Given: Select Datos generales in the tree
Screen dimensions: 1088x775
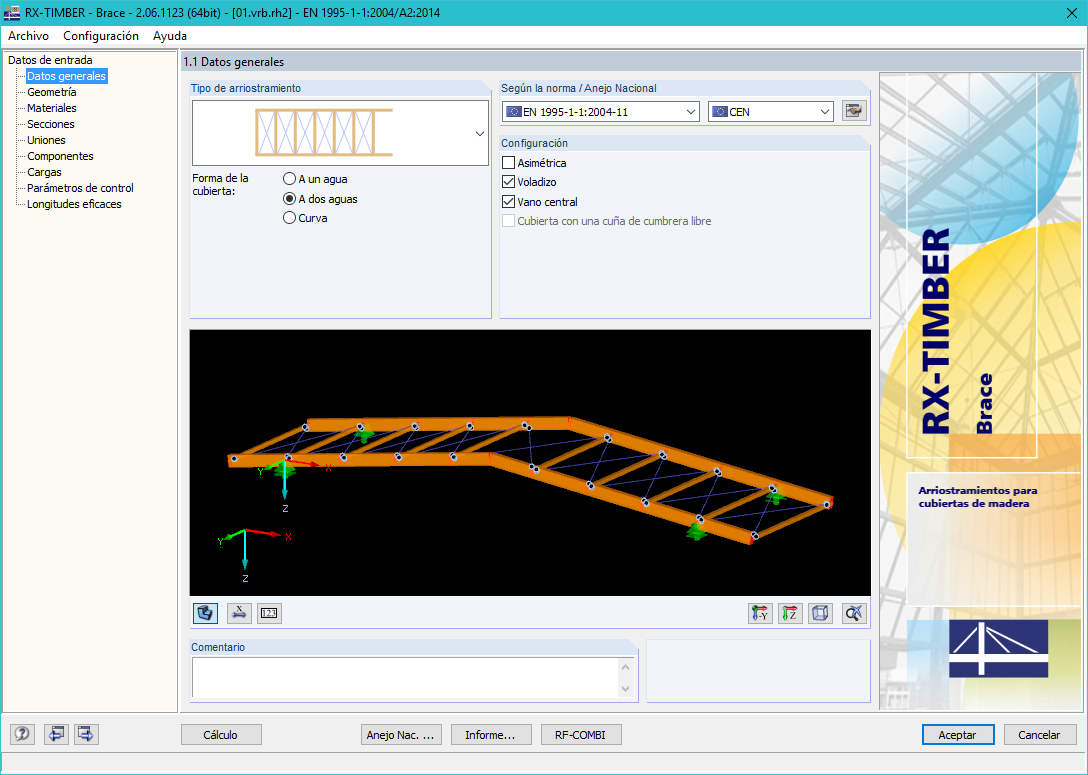Looking at the screenshot, I should point(67,76).
